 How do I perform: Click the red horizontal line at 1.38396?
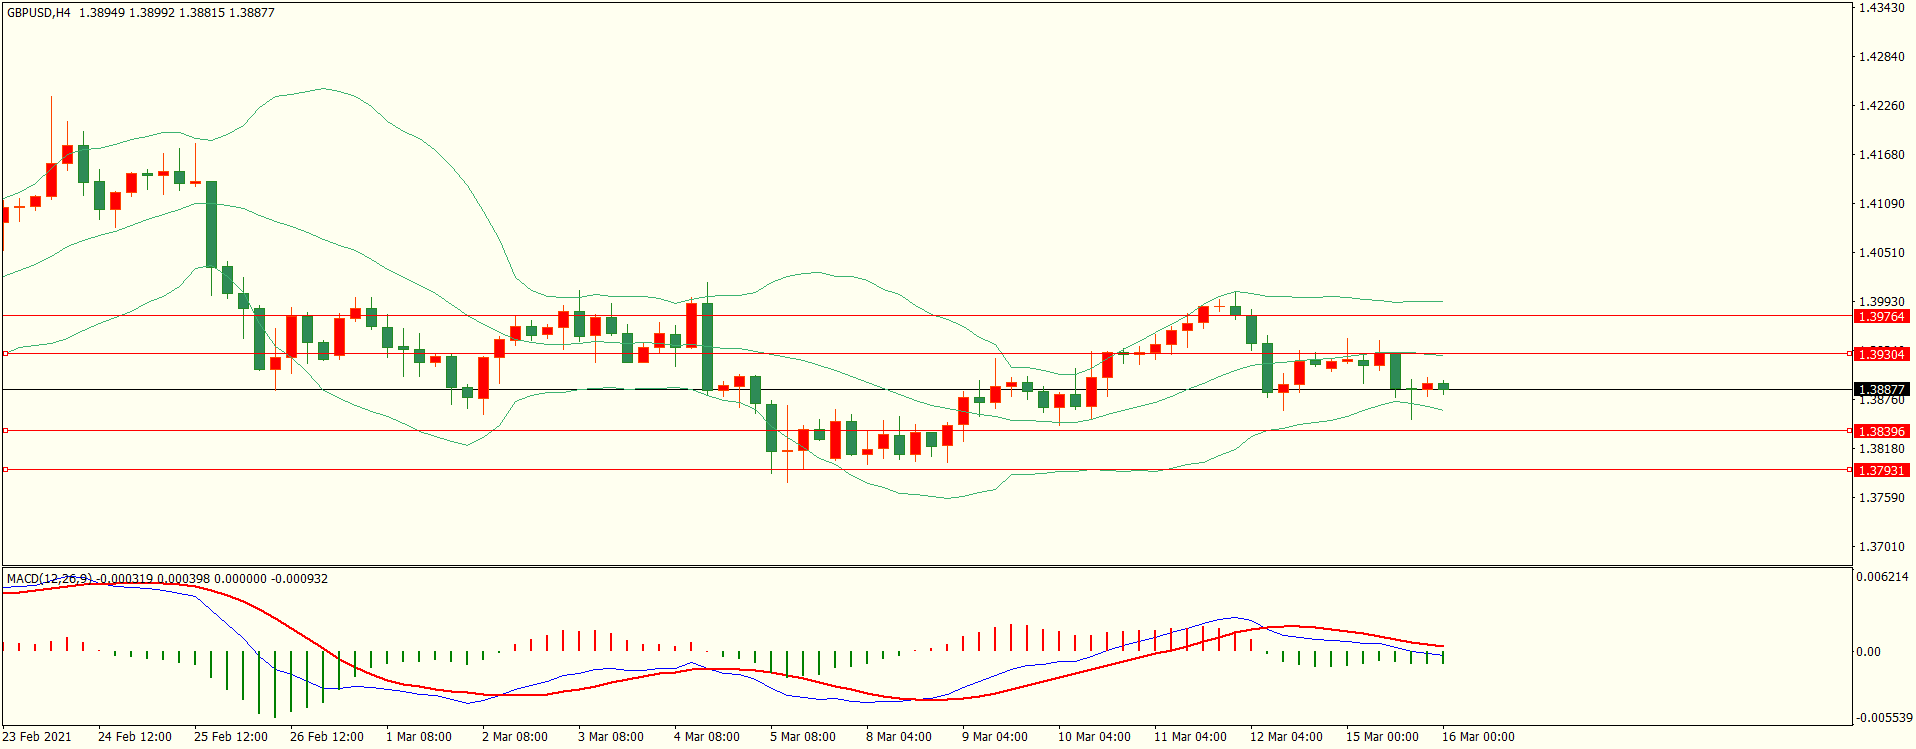926,431
